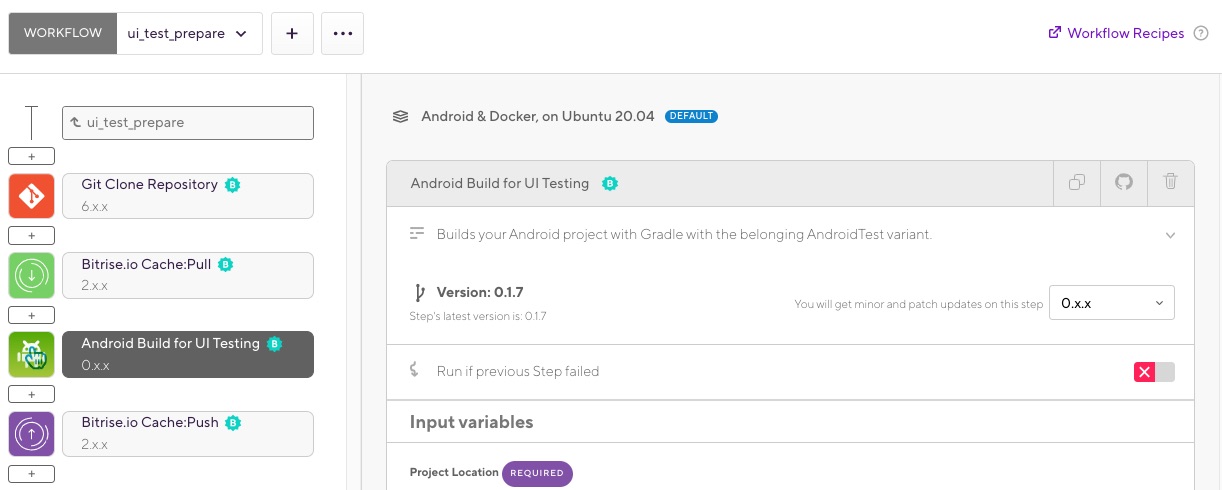Click the Bitrise.io Cache:Push step icon

point(31,433)
